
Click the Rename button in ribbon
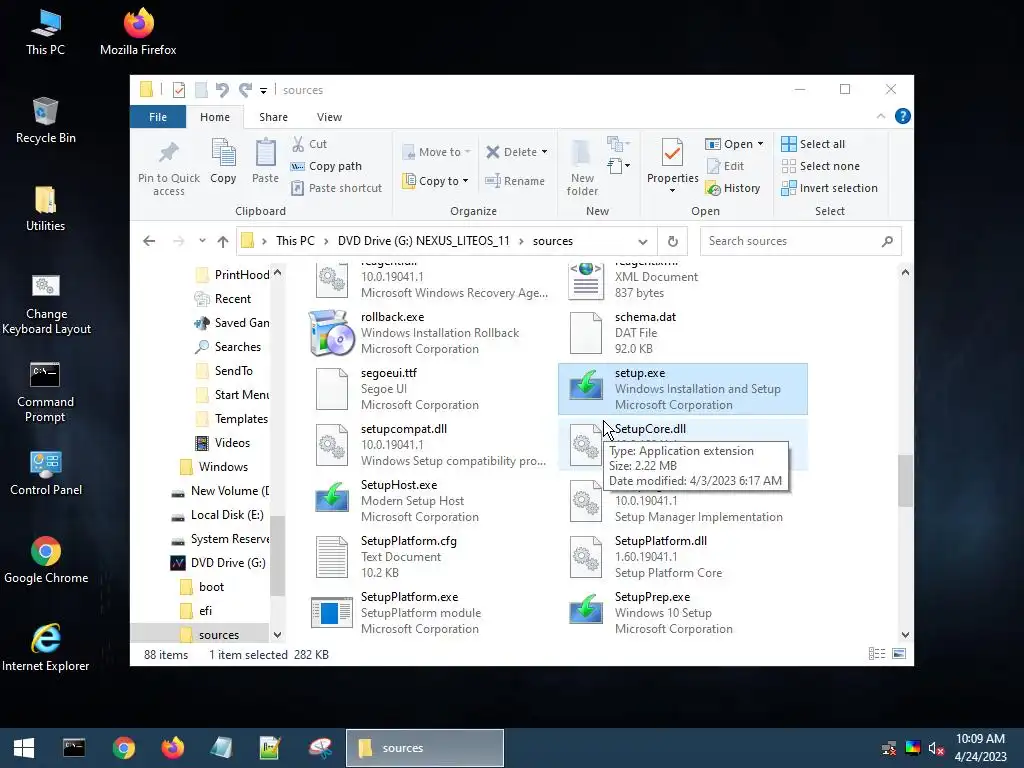[x=515, y=181]
